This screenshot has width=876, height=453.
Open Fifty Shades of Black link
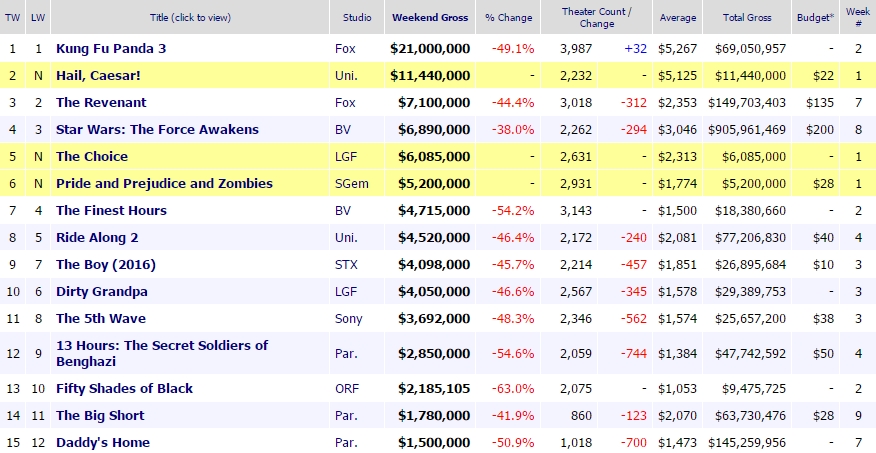pos(124,388)
